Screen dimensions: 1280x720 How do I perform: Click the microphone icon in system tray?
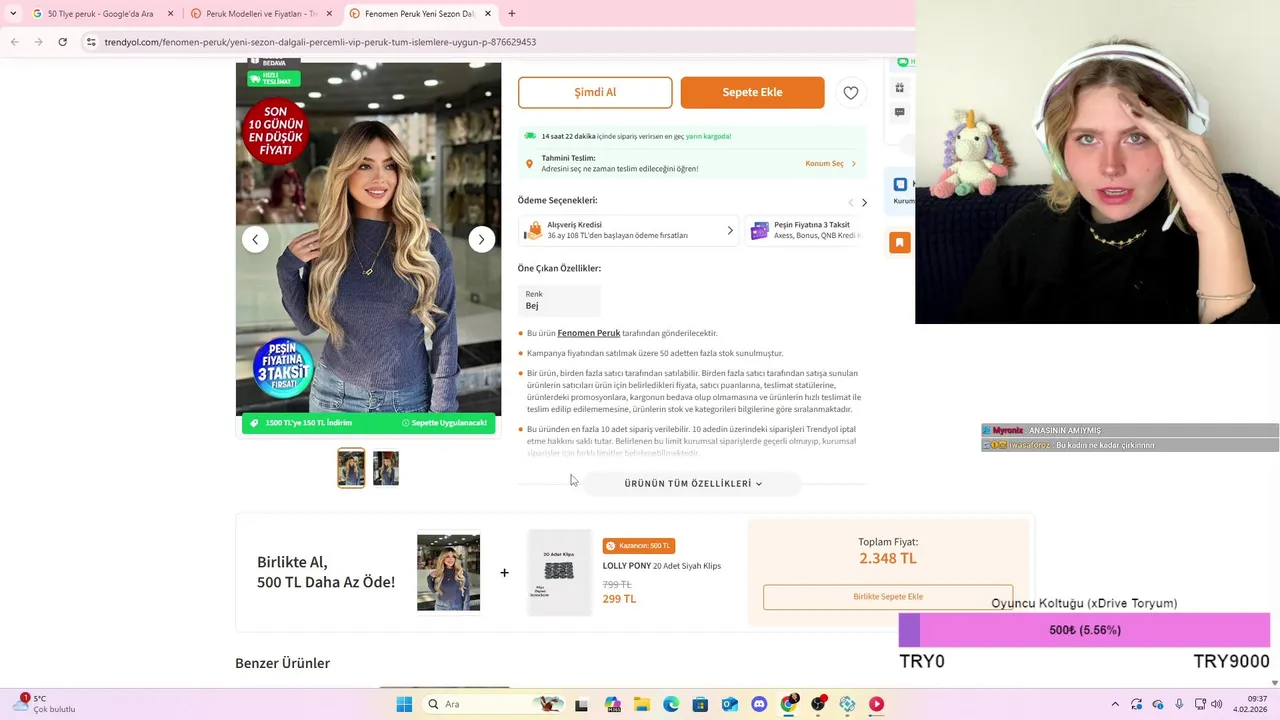pyautogui.click(x=1179, y=704)
